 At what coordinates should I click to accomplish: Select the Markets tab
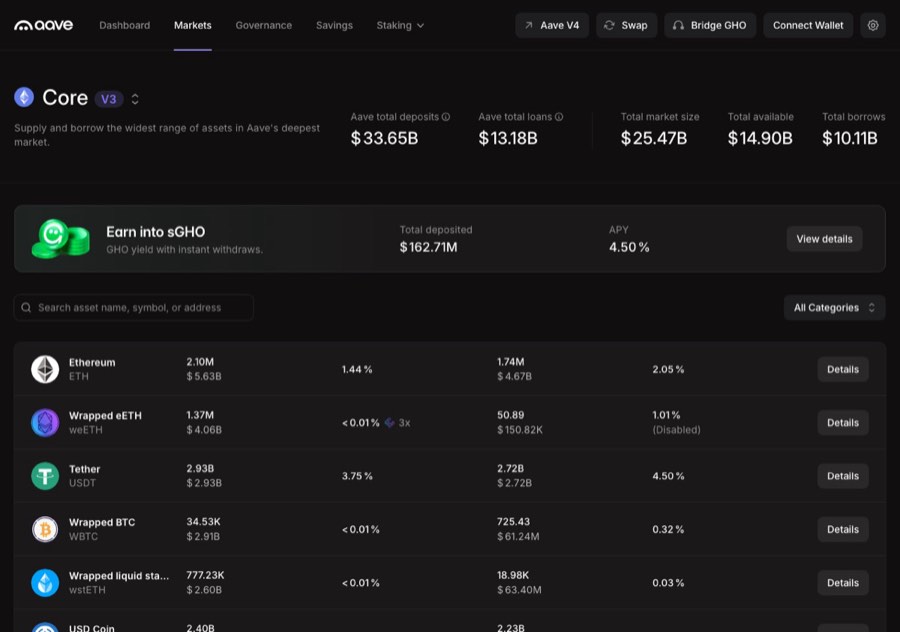[193, 25]
